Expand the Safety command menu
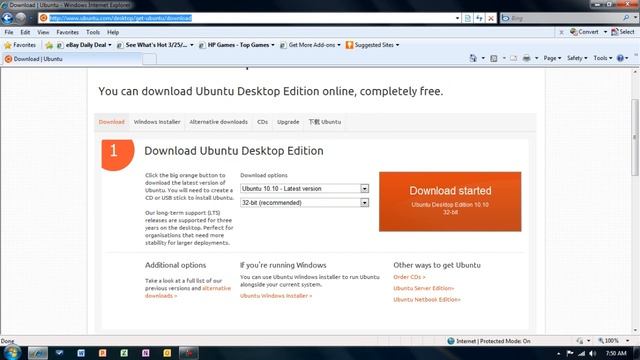The width and height of the screenshot is (640, 360). 577,58
